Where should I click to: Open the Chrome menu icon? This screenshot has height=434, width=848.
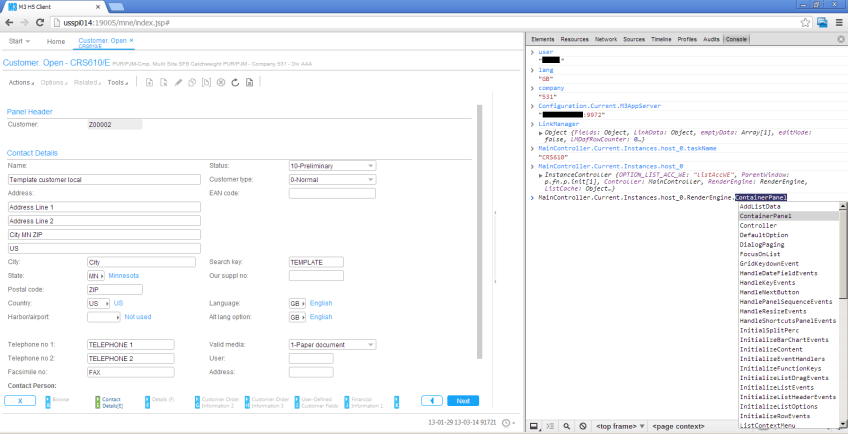tap(839, 23)
